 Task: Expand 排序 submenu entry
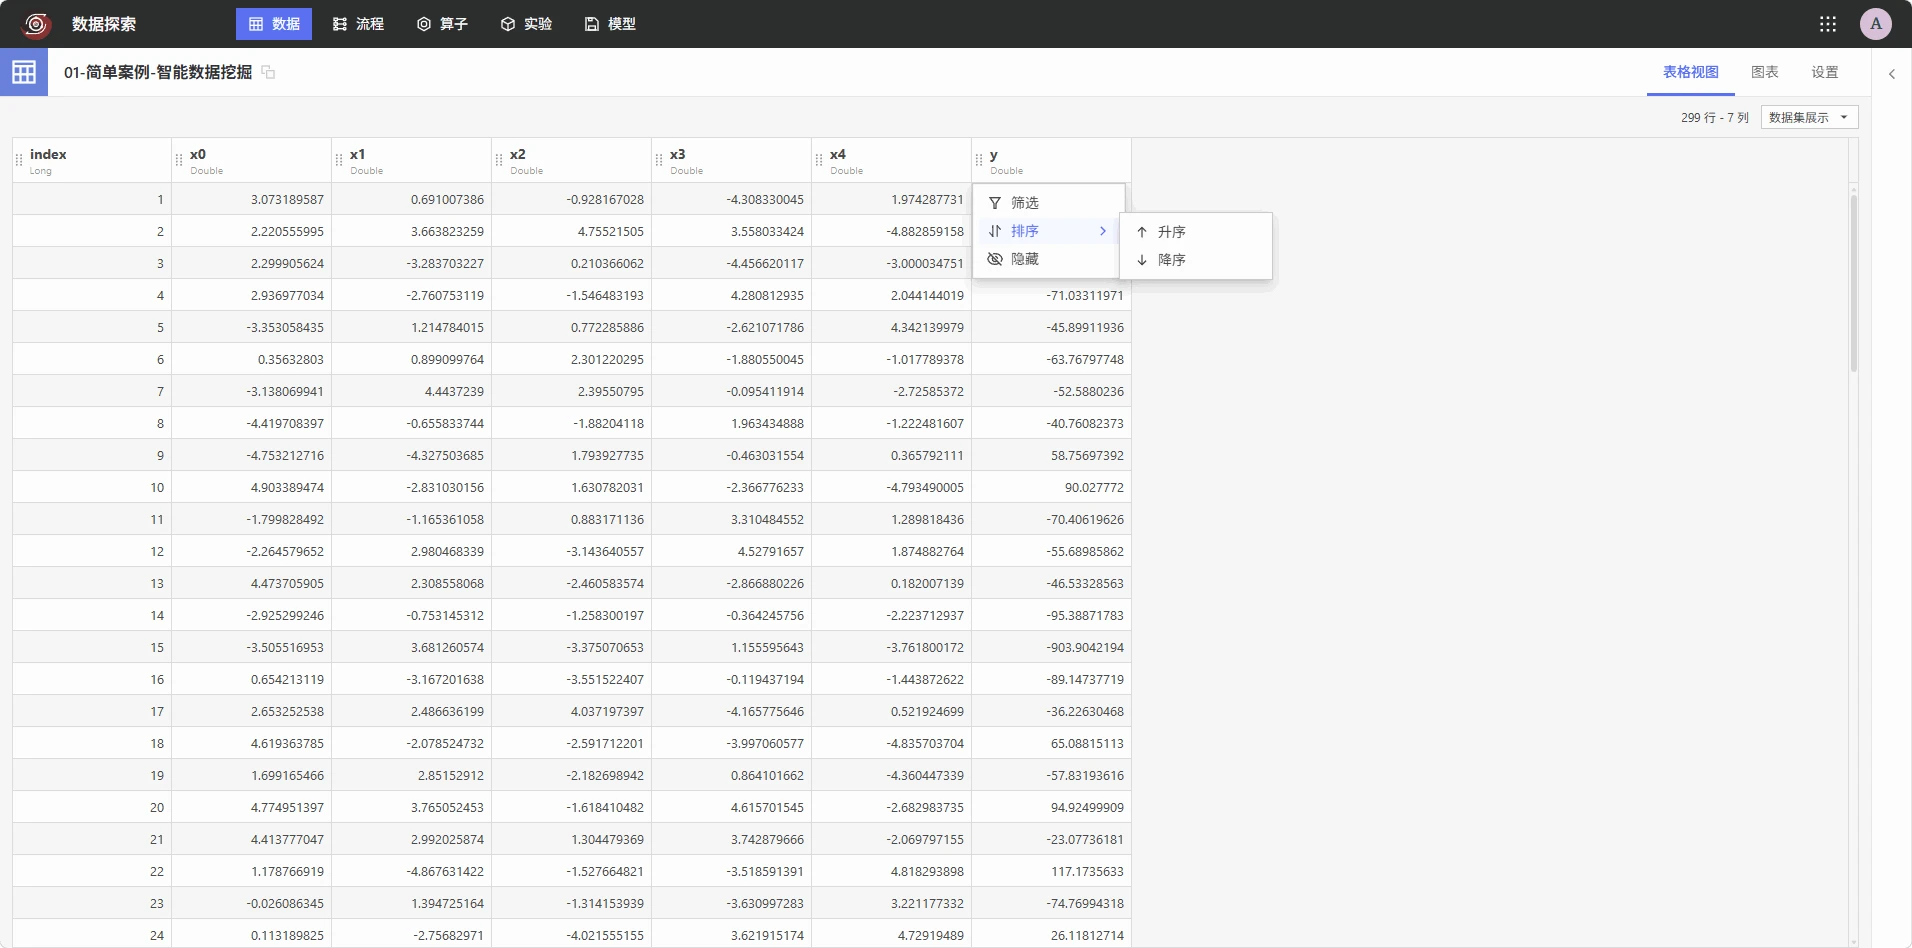[1046, 231]
